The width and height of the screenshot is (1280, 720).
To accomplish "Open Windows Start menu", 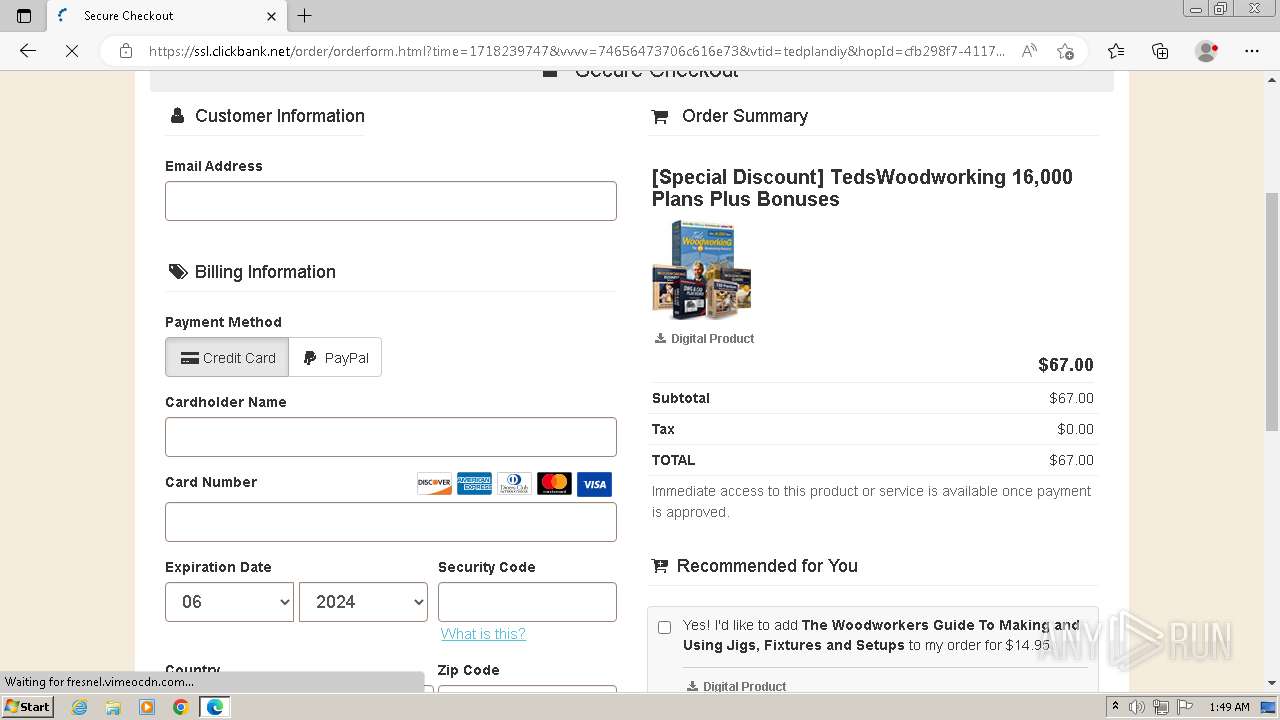I will [28, 707].
